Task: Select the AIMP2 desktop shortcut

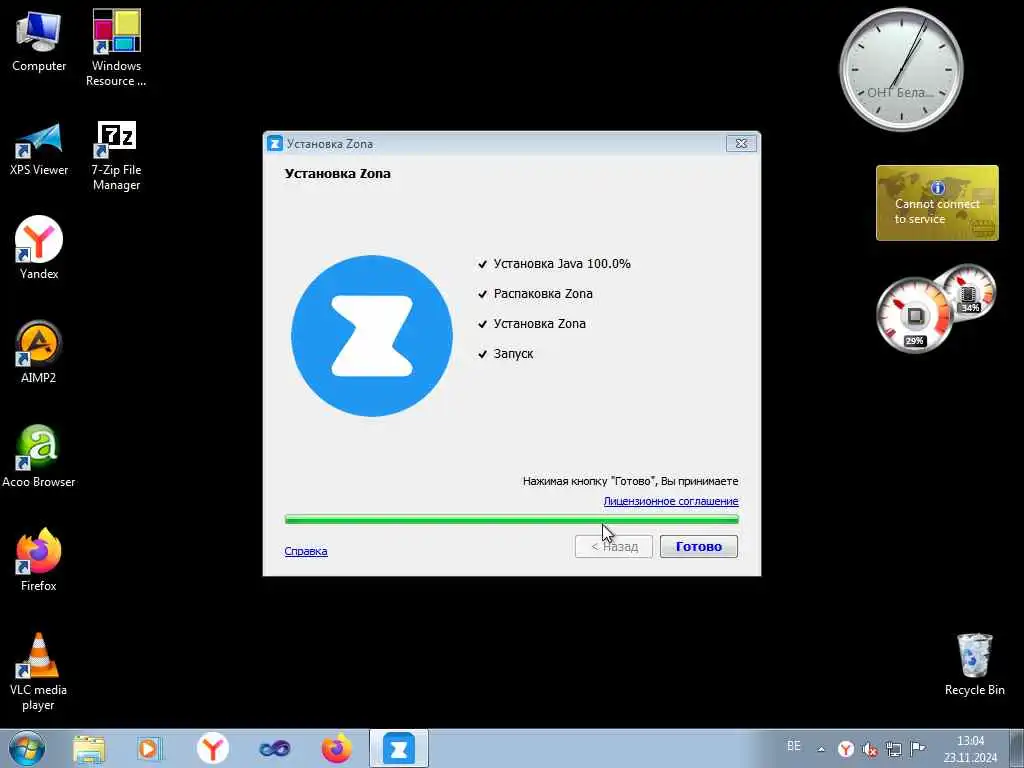Action: 39,351
